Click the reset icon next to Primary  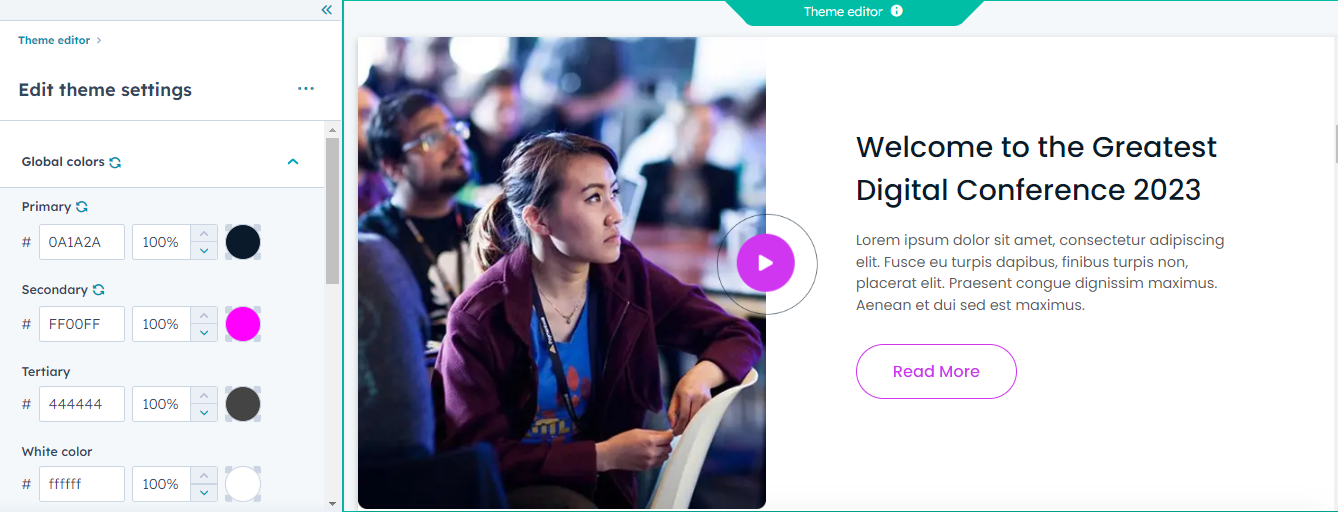click(82, 207)
